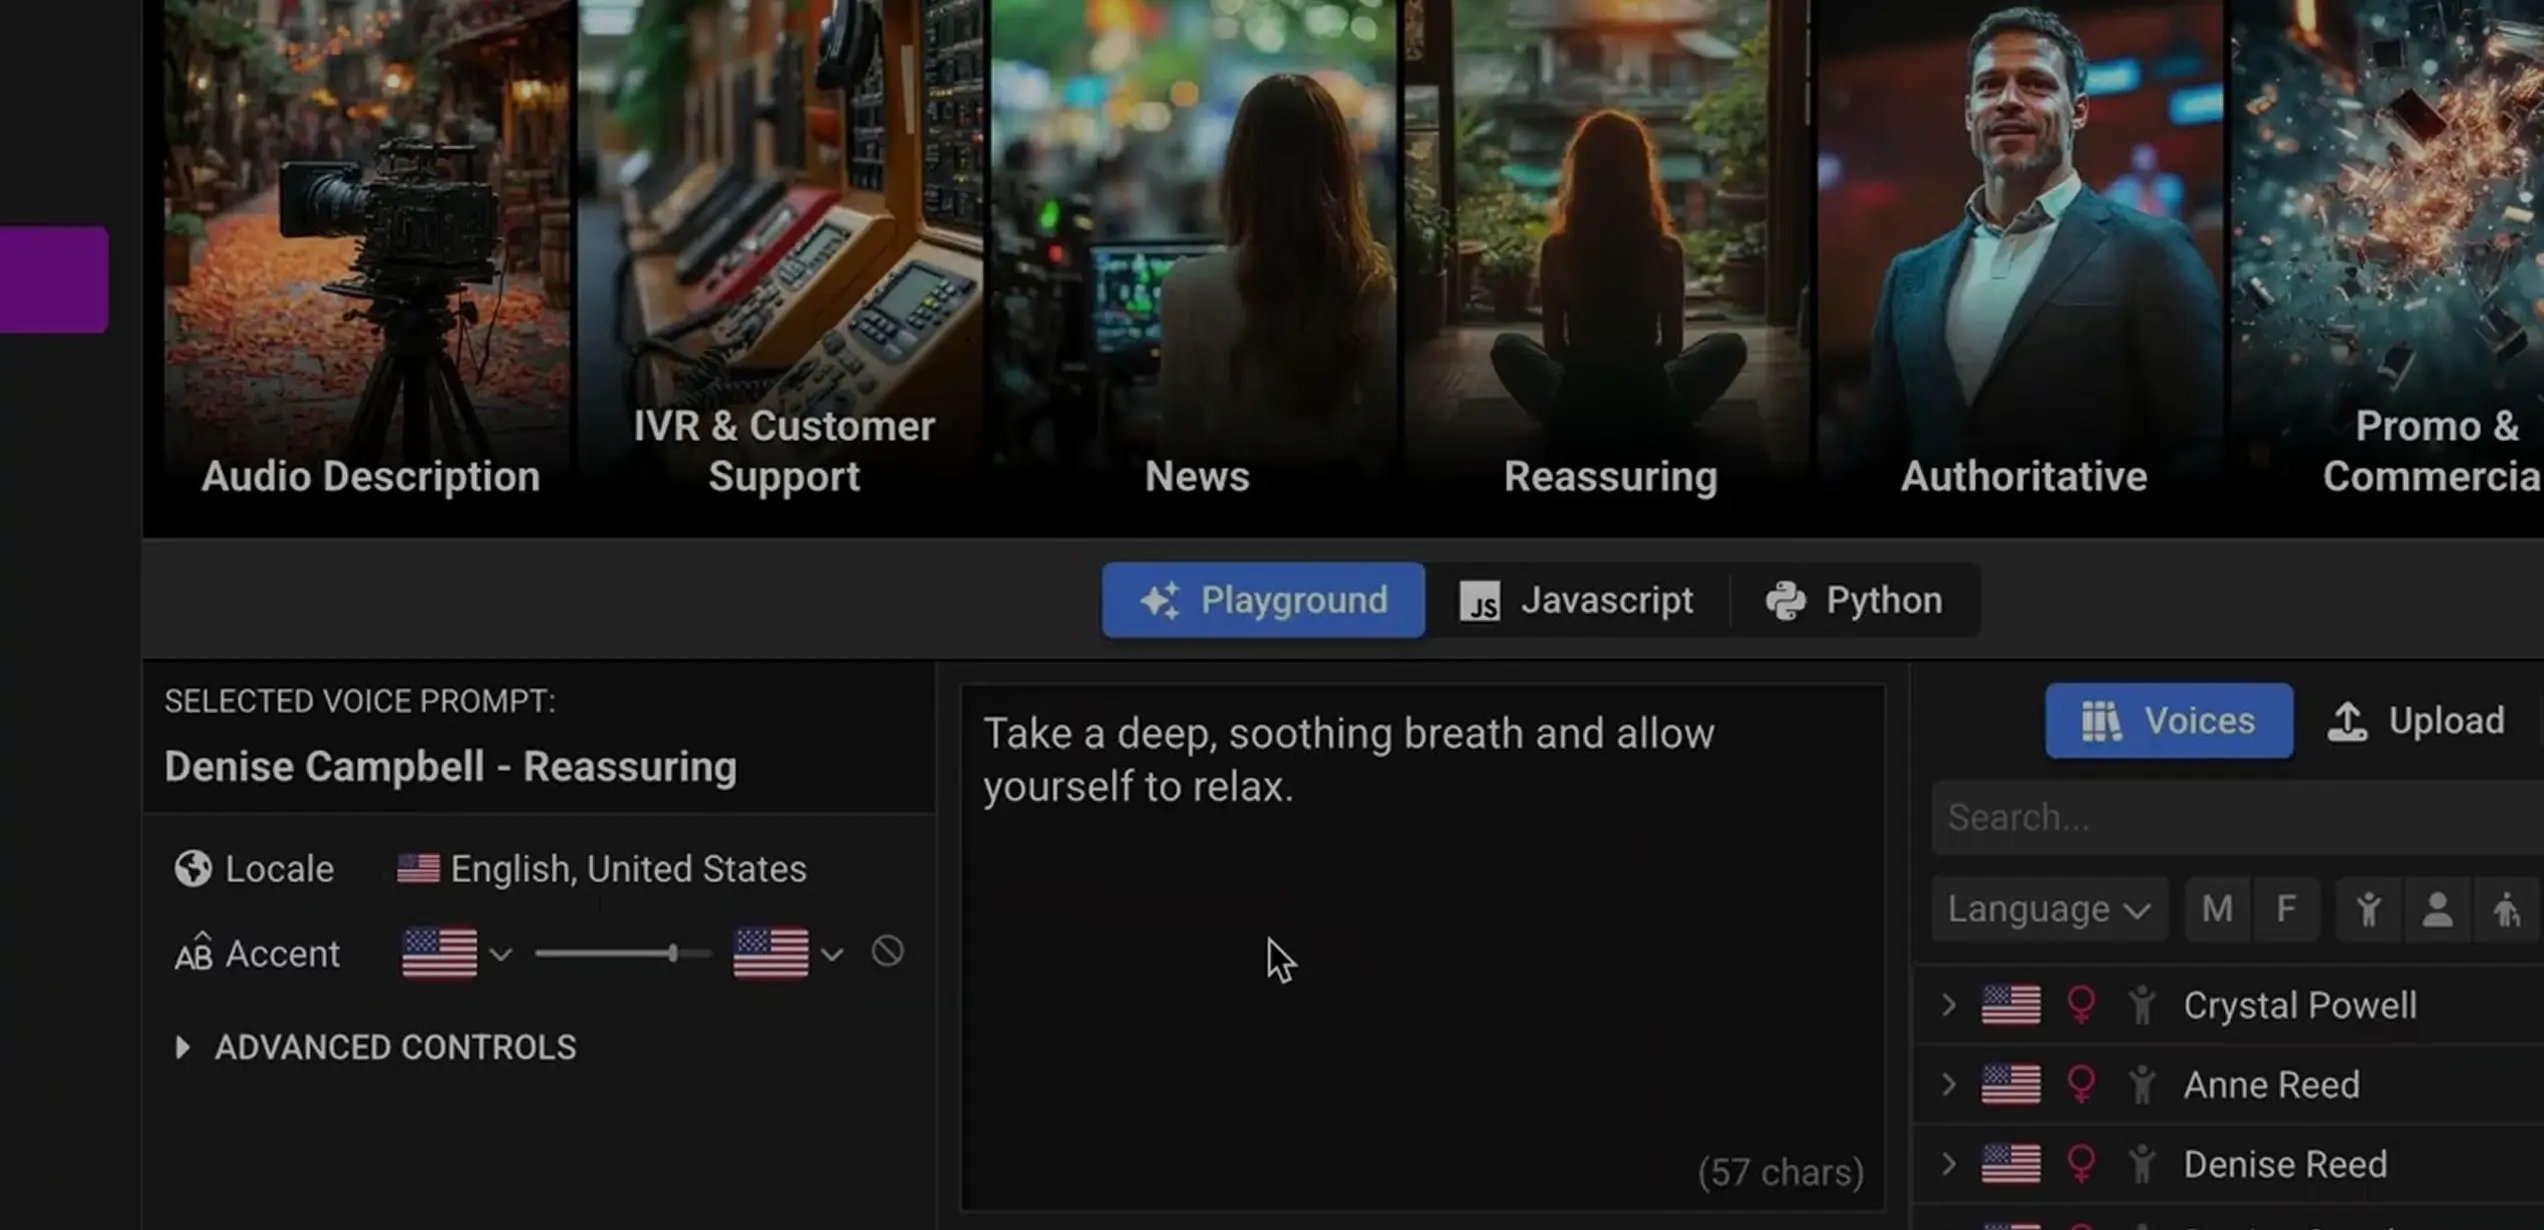The width and height of the screenshot is (2544, 1230).
Task: Click into the text prompt area
Action: coord(1422,946)
